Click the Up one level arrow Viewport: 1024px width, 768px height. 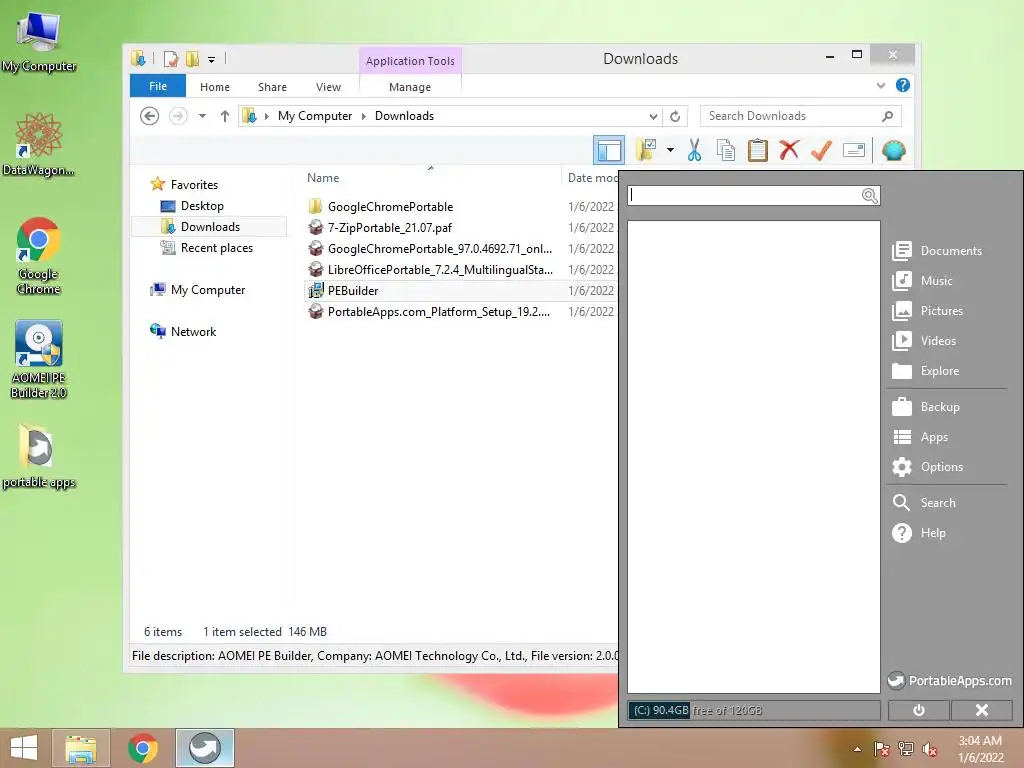(x=225, y=116)
